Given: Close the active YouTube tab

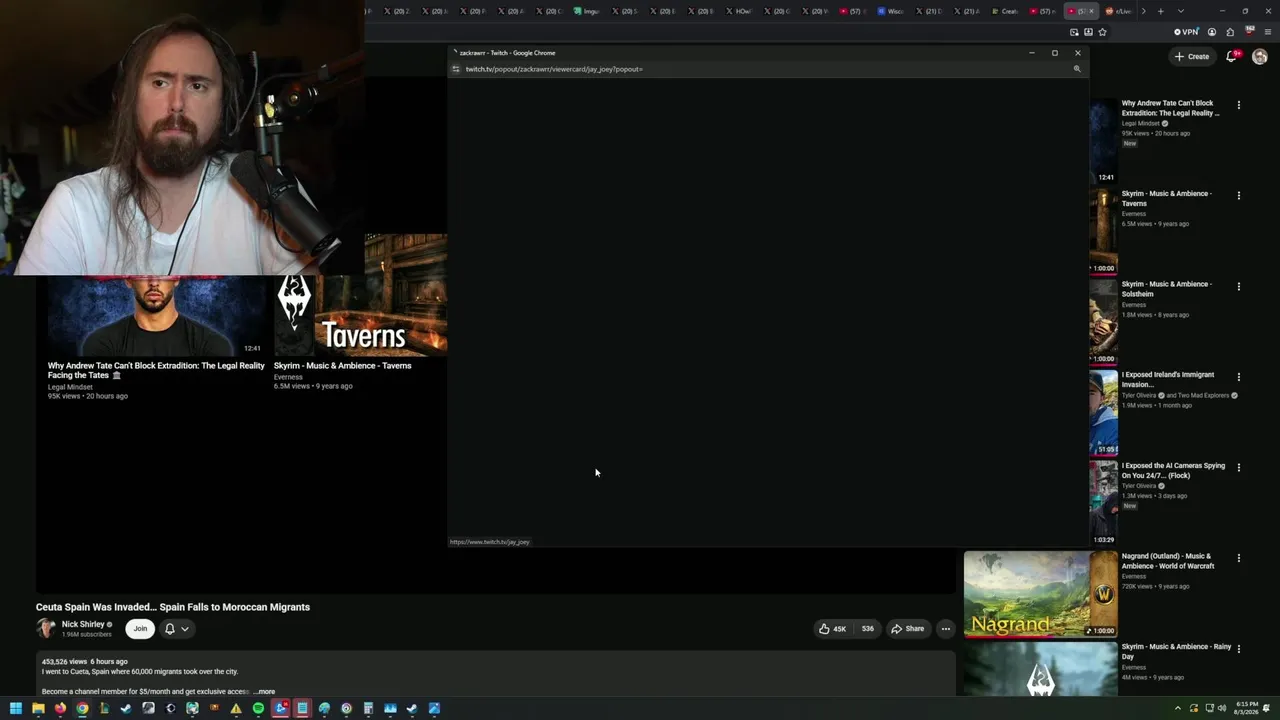Looking at the screenshot, I should (1091, 11).
